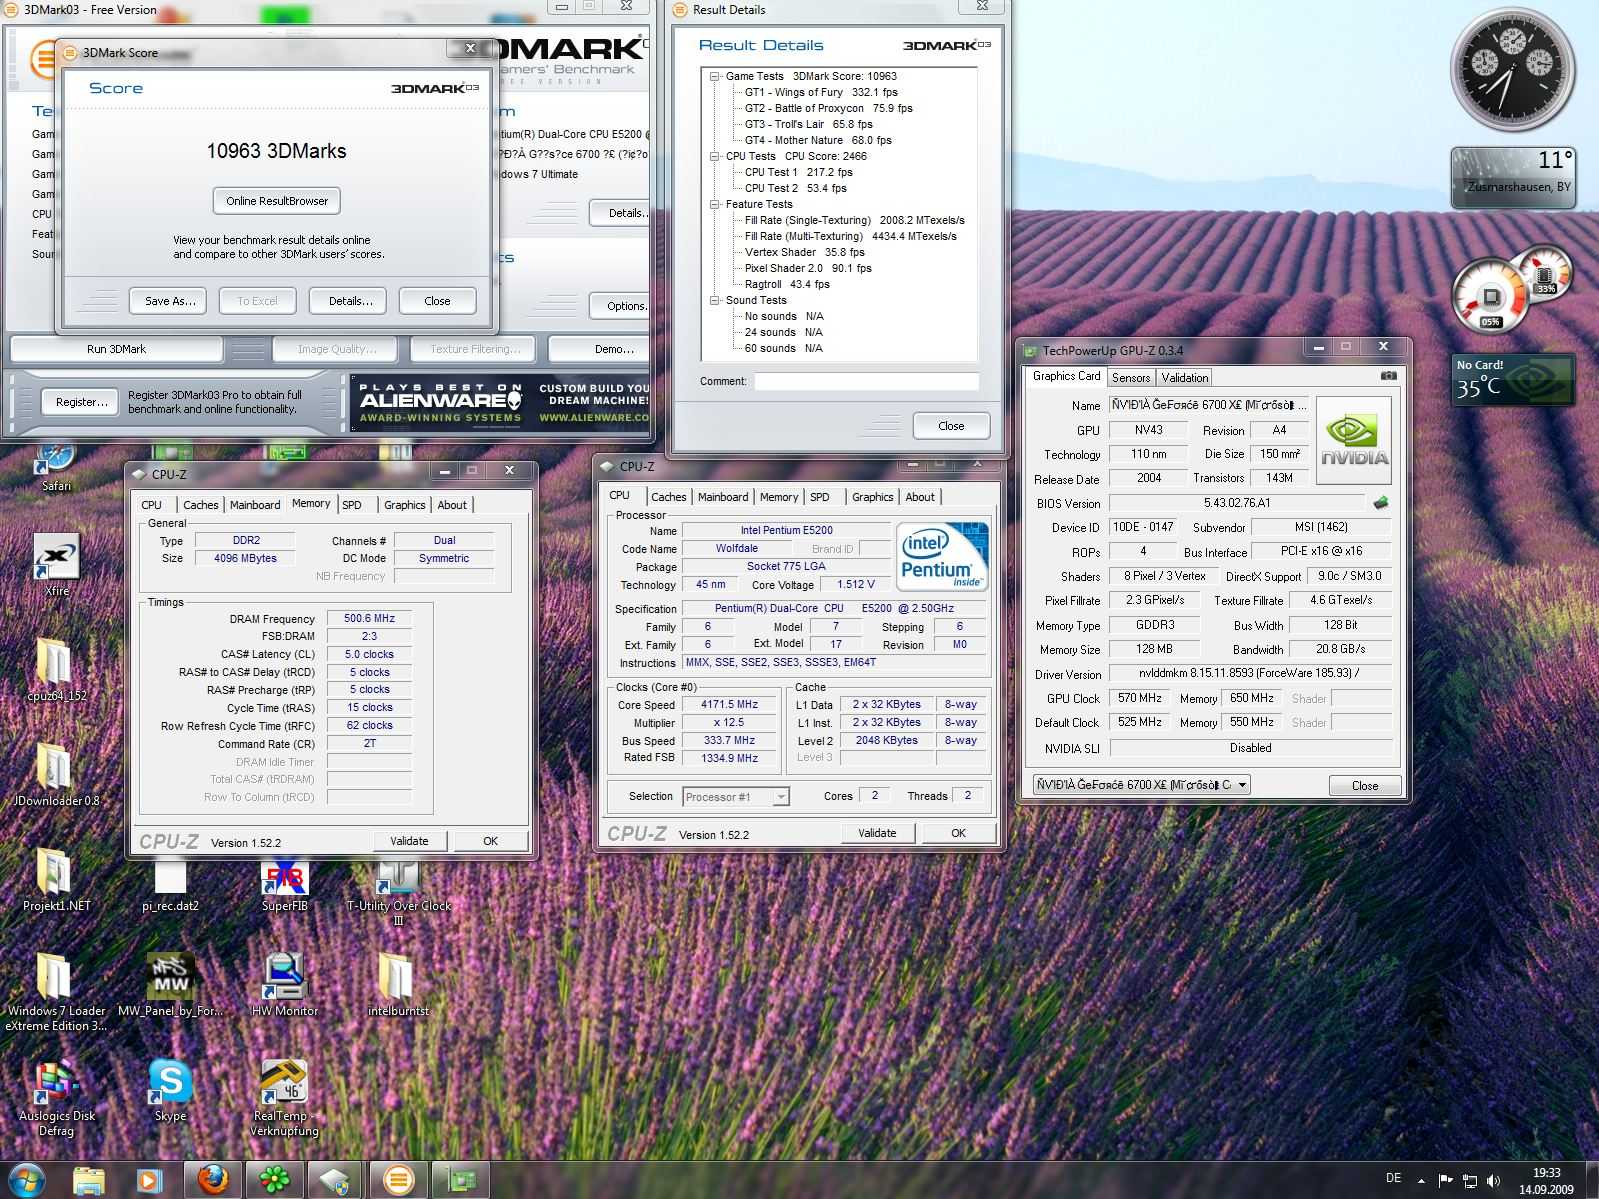Click Save As... in 3DMark Score dialog
The height and width of the screenshot is (1199, 1599).
(x=168, y=301)
